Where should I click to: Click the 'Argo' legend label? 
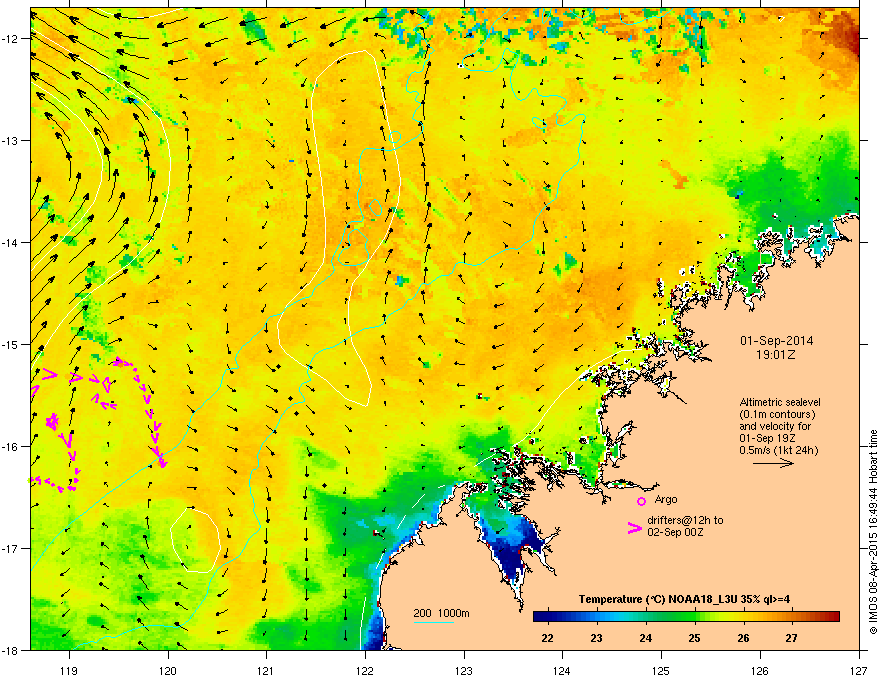pos(666,499)
